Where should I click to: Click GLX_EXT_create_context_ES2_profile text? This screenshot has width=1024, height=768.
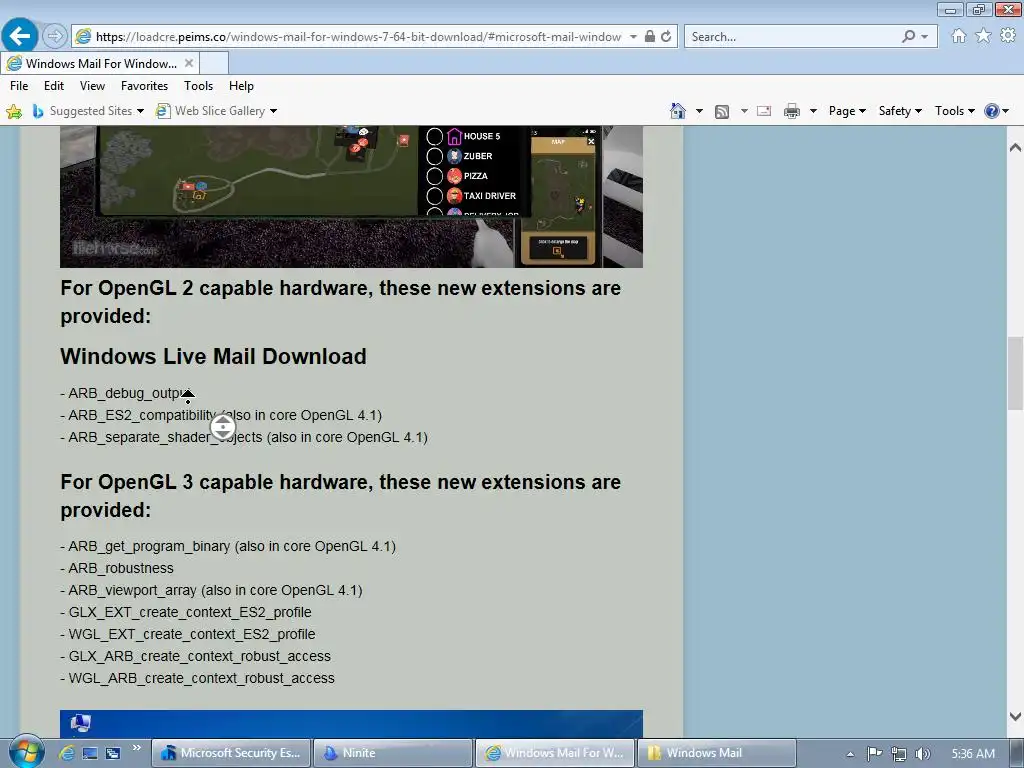pos(190,612)
